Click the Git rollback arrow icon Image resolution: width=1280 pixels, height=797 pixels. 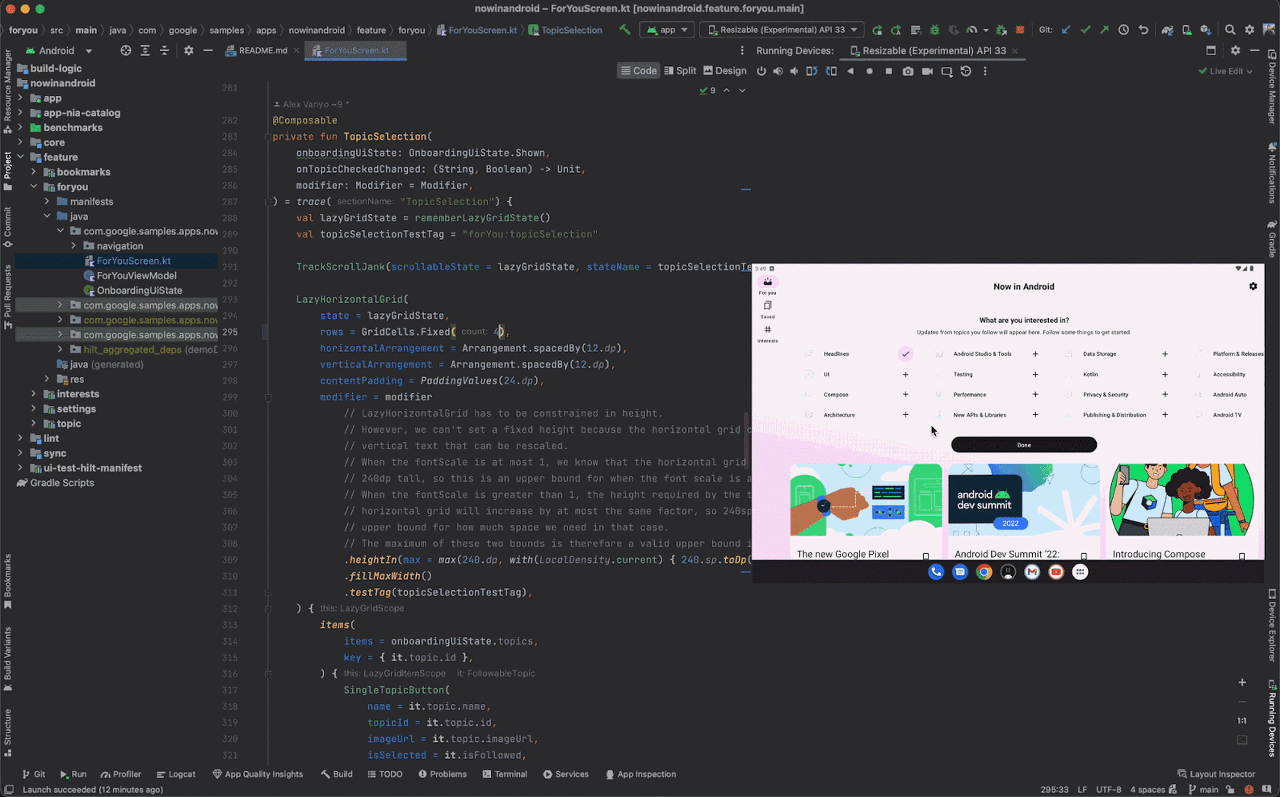tap(1143, 30)
